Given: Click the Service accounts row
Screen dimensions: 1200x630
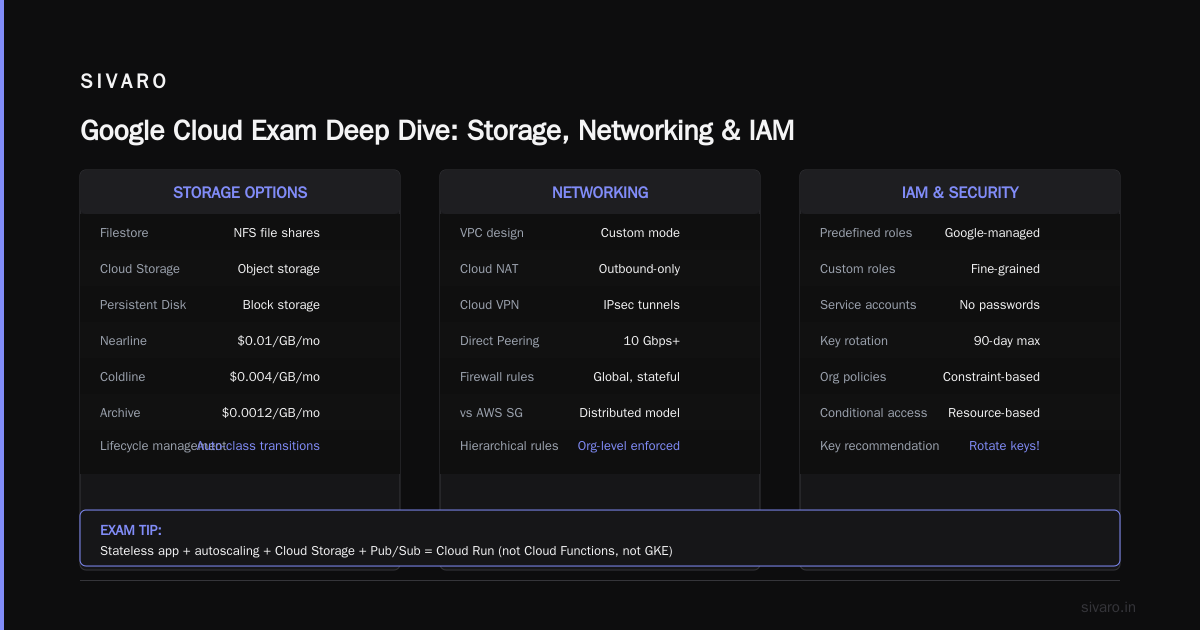Looking at the screenshot, I should click(x=960, y=305).
